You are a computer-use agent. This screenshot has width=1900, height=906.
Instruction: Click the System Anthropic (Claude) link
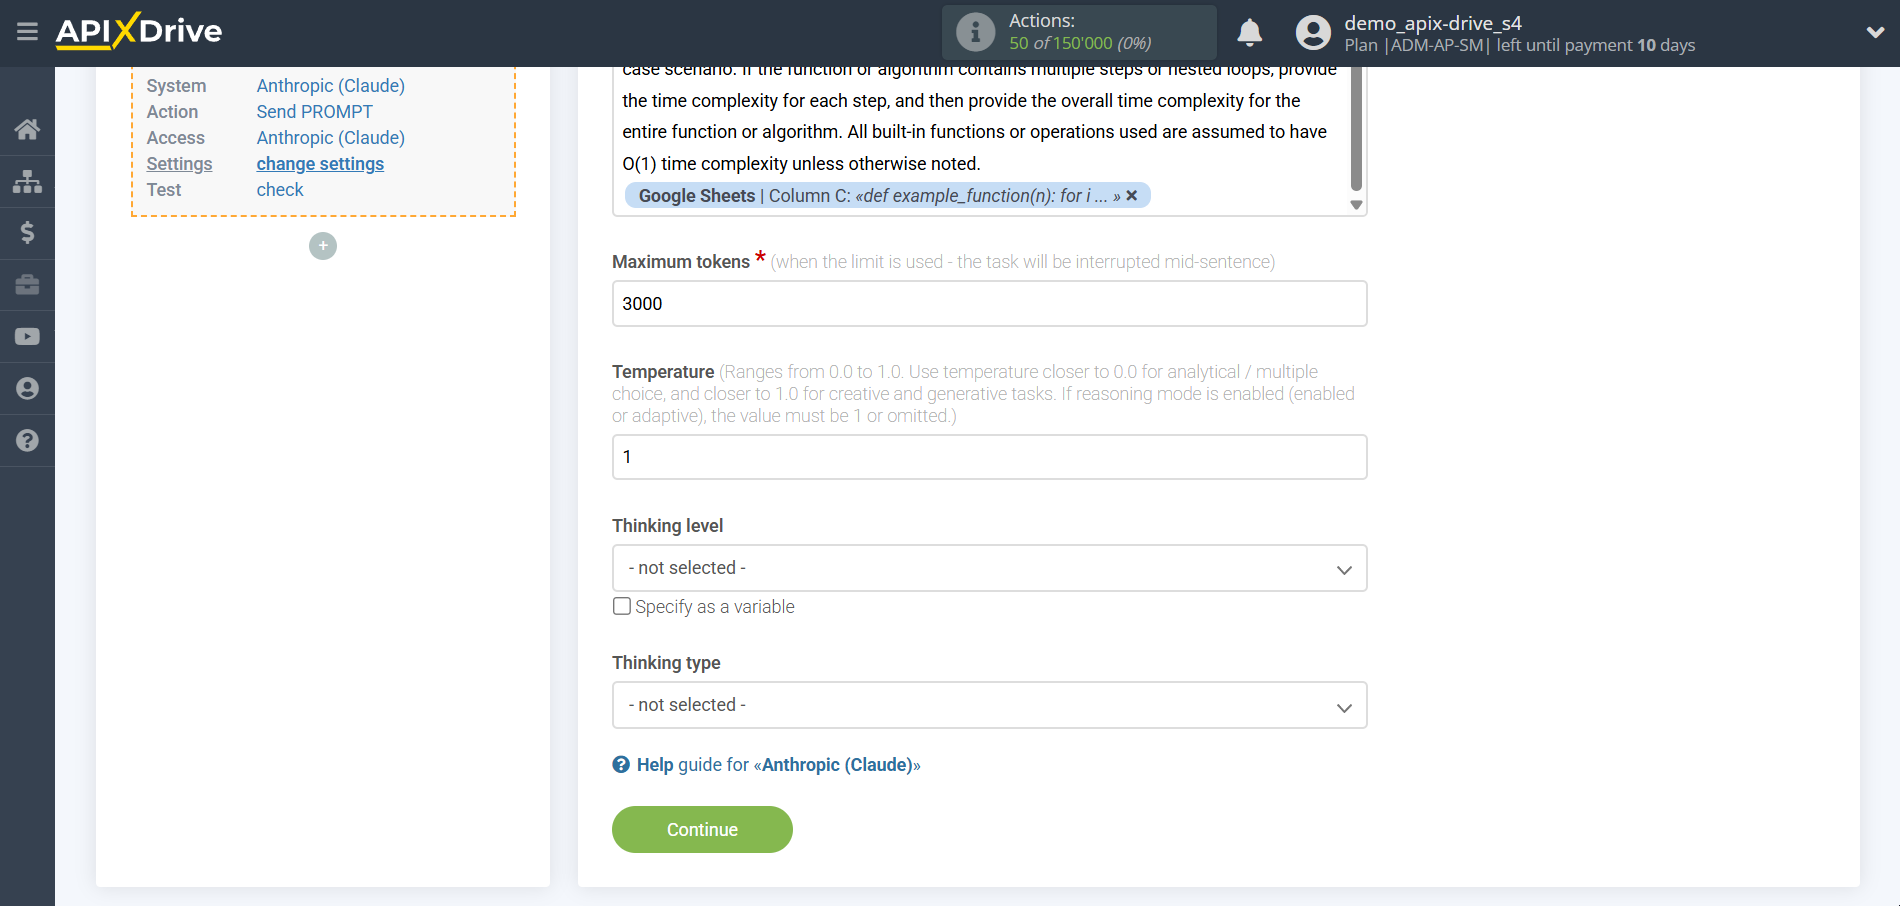pos(330,86)
